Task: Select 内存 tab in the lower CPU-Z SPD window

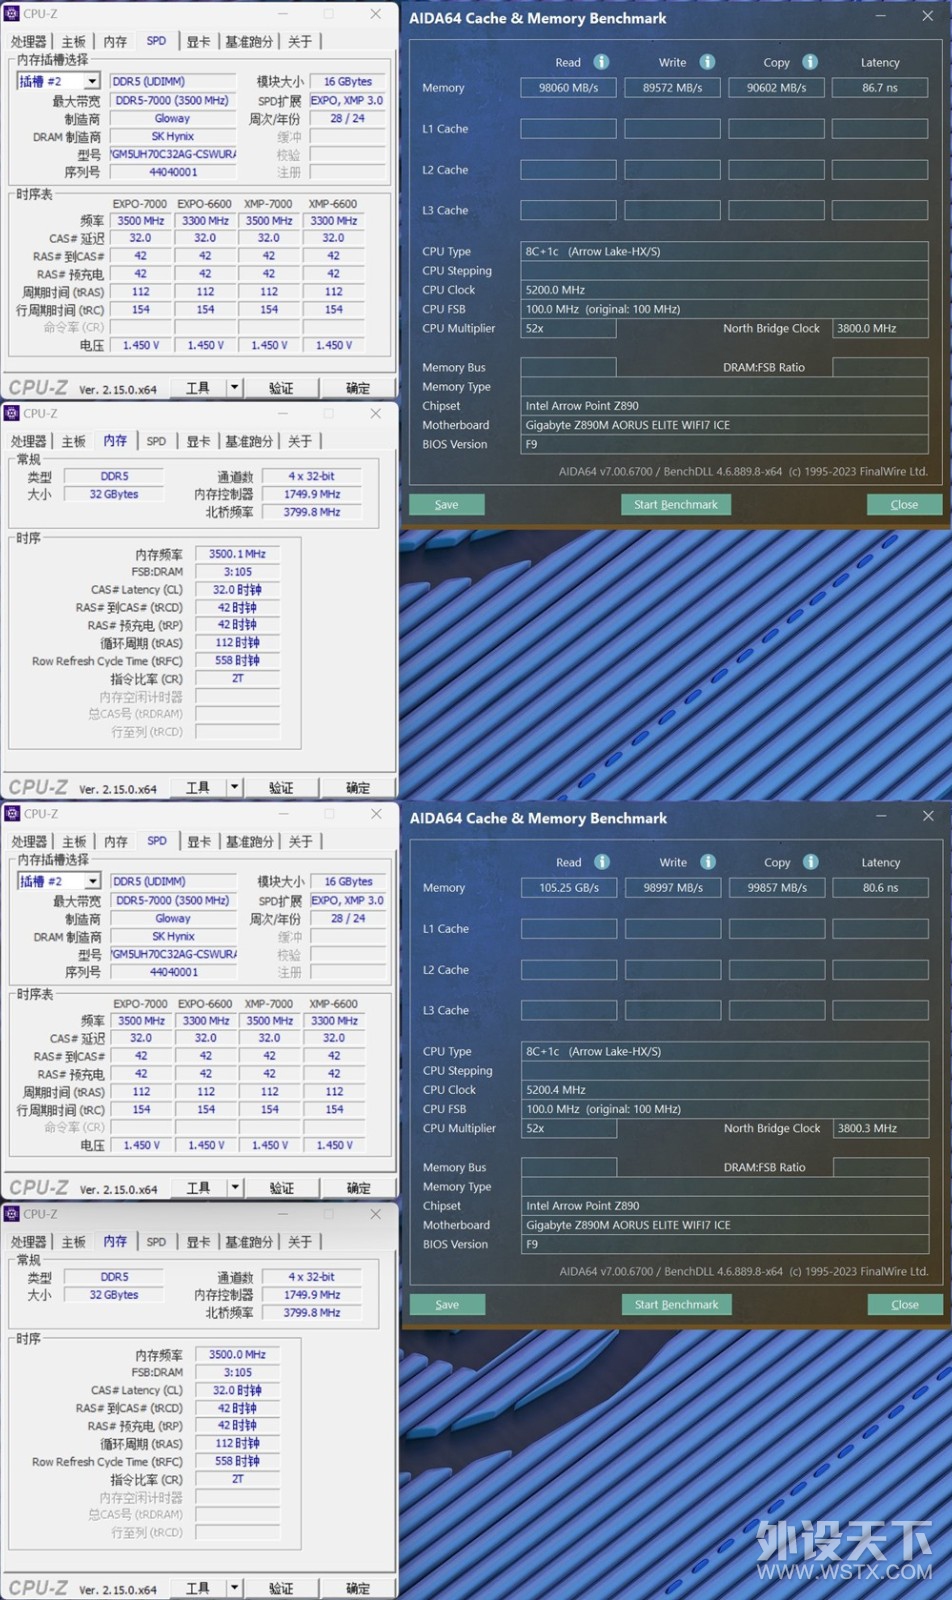Action: (x=117, y=842)
